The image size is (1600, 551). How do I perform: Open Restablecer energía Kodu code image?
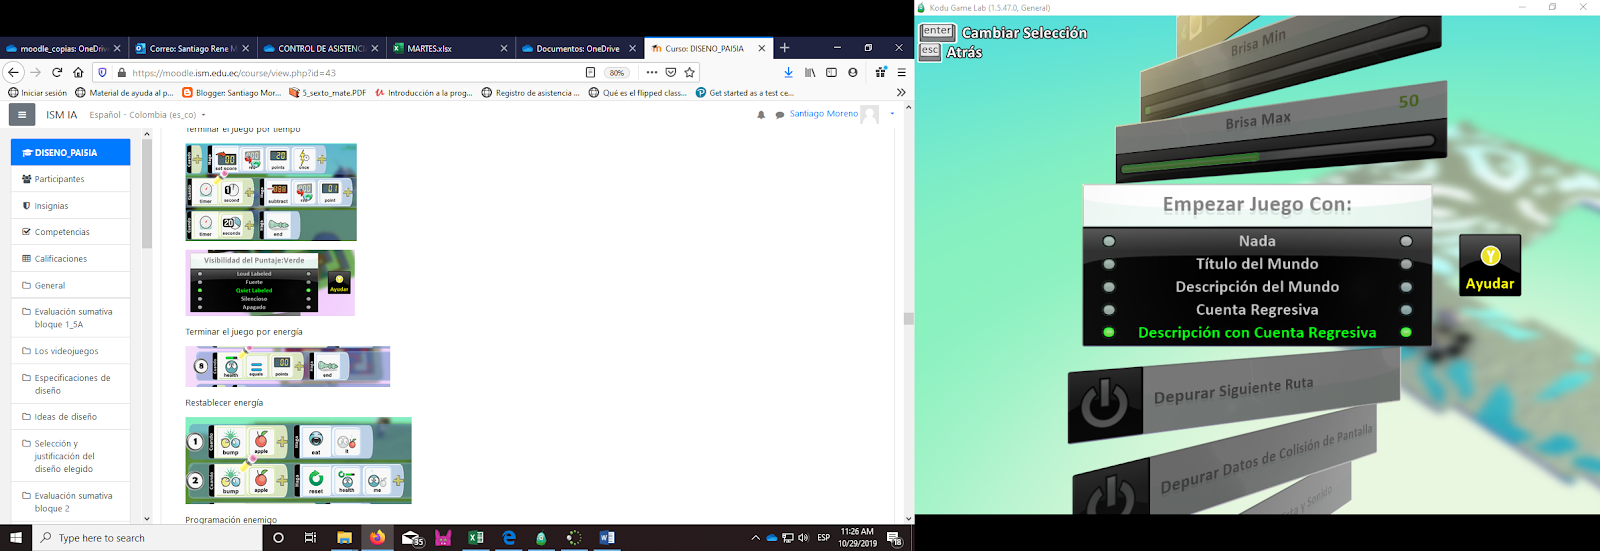[298, 460]
